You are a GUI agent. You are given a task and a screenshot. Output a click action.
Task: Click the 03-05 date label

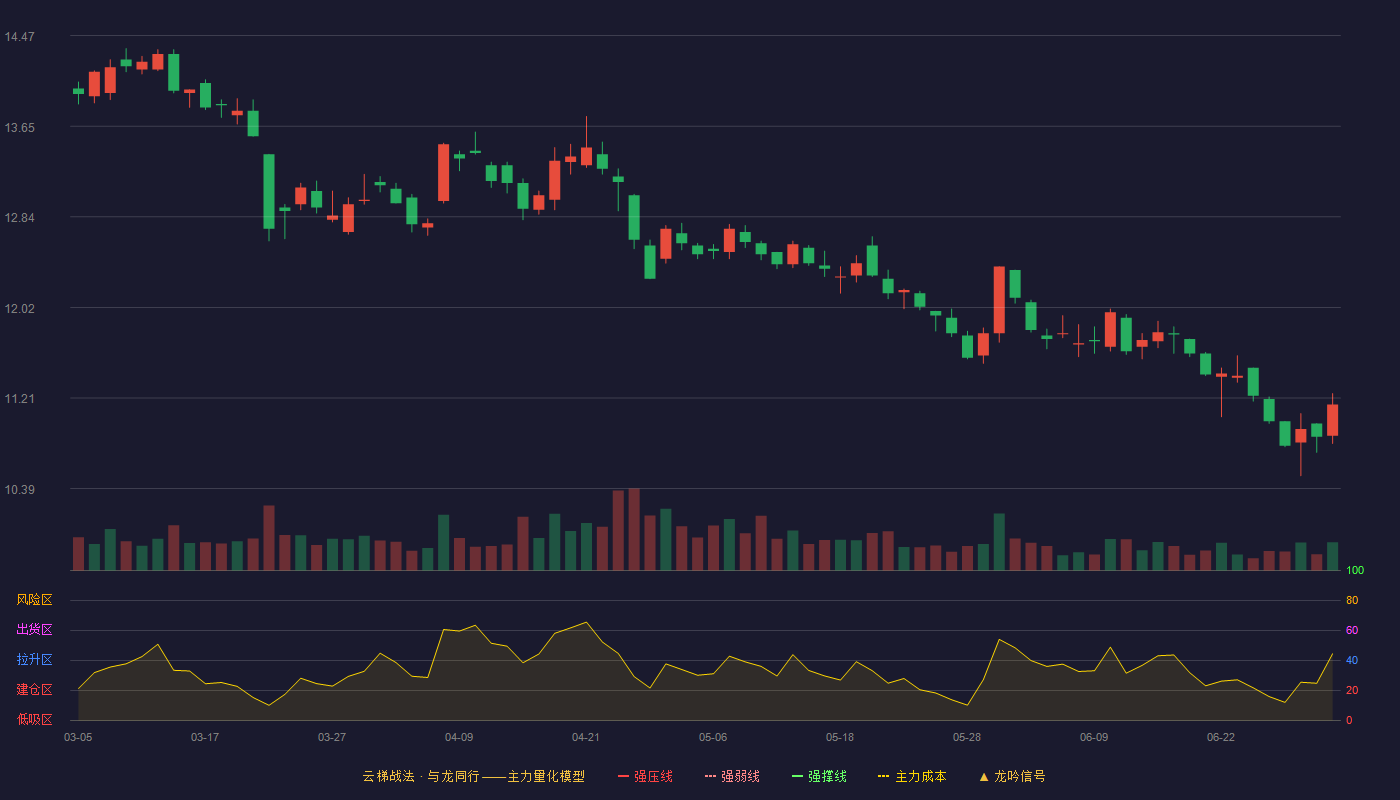pos(78,737)
